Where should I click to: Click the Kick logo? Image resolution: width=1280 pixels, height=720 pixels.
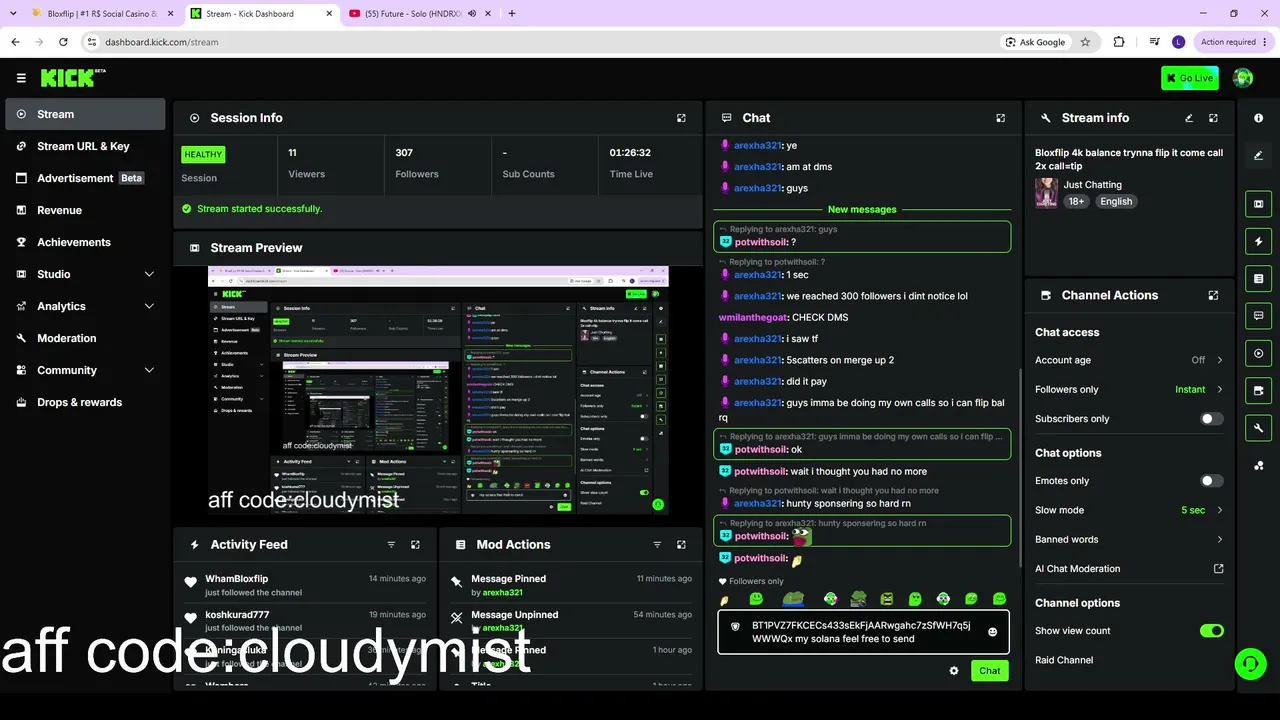click(73, 78)
